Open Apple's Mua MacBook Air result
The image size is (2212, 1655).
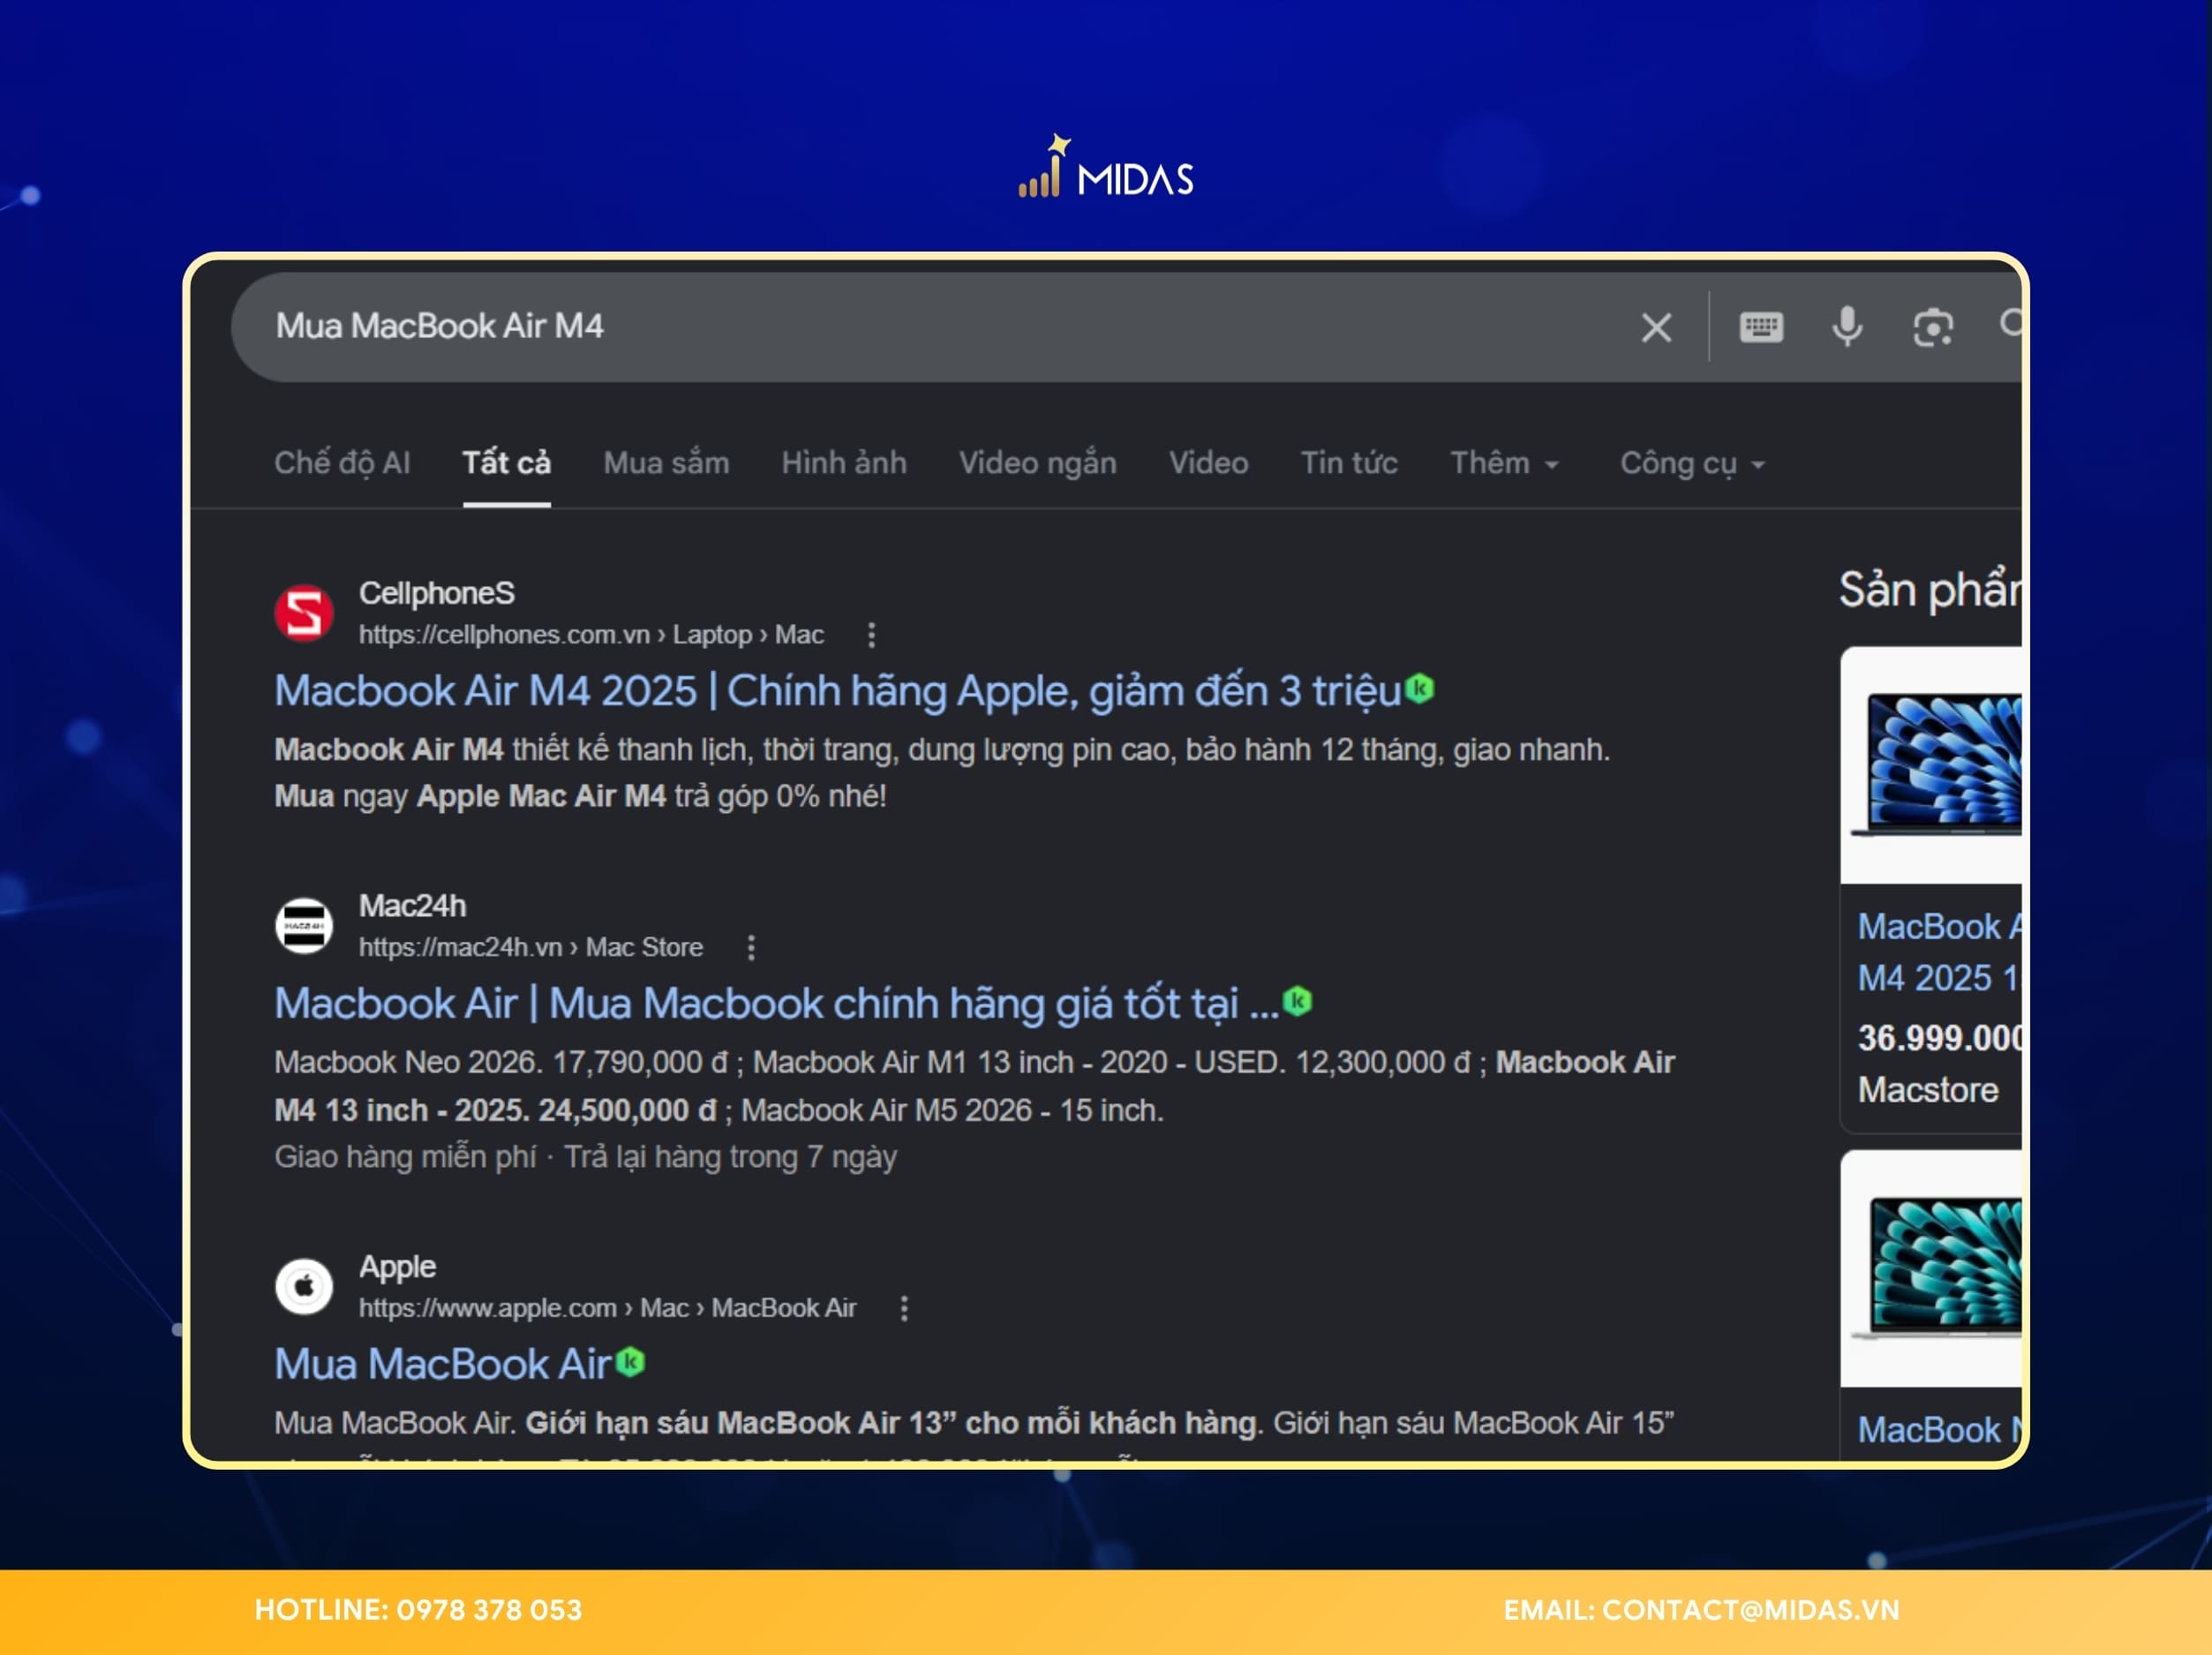tap(442, 1364)
